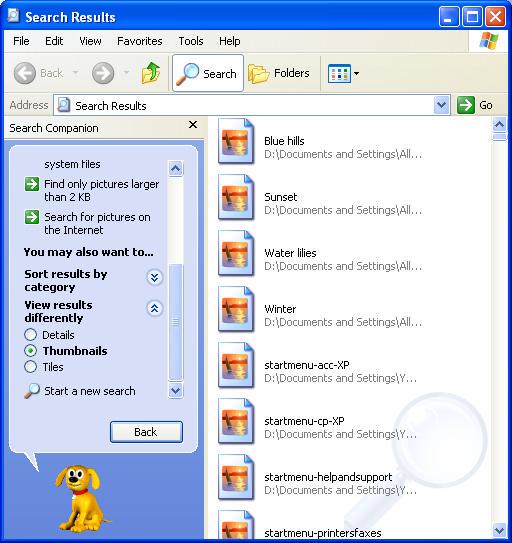Select the Water lilies image icon
The image size is (512, 543).
(x=236, y=253)
